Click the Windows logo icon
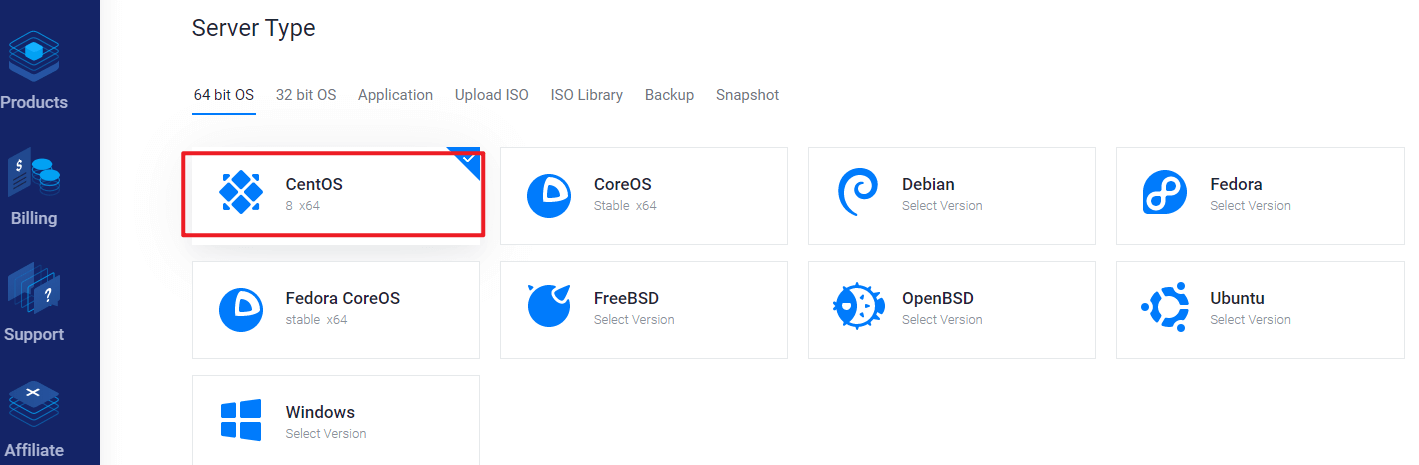 pos(241,420)
